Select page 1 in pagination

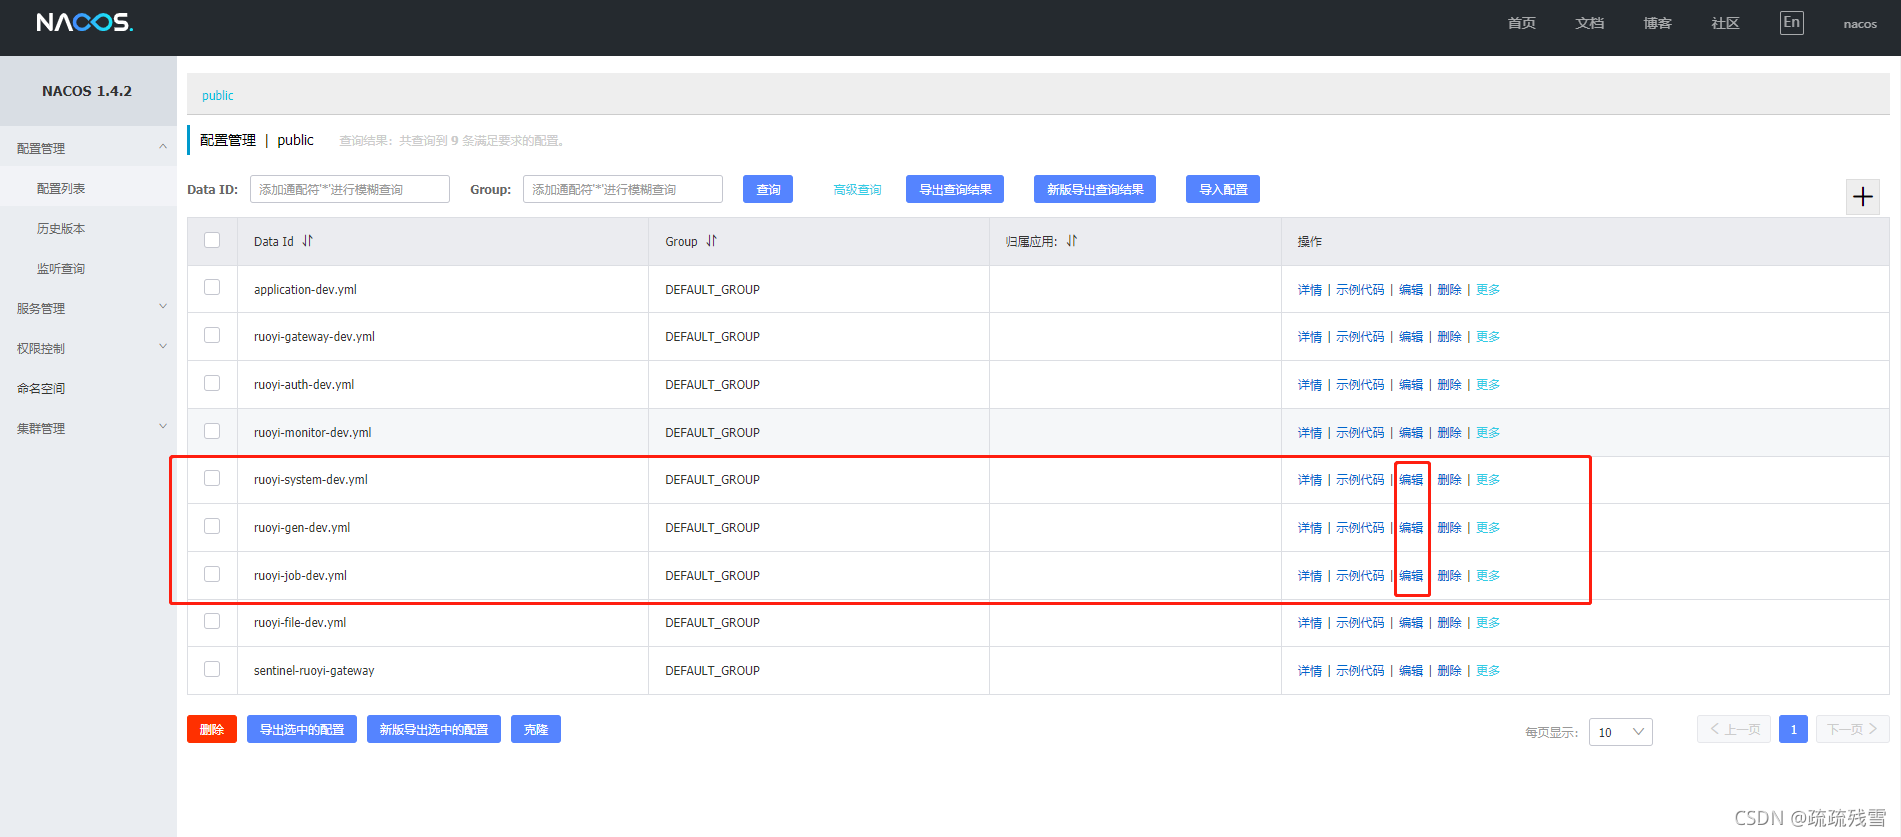[1793, 729]
